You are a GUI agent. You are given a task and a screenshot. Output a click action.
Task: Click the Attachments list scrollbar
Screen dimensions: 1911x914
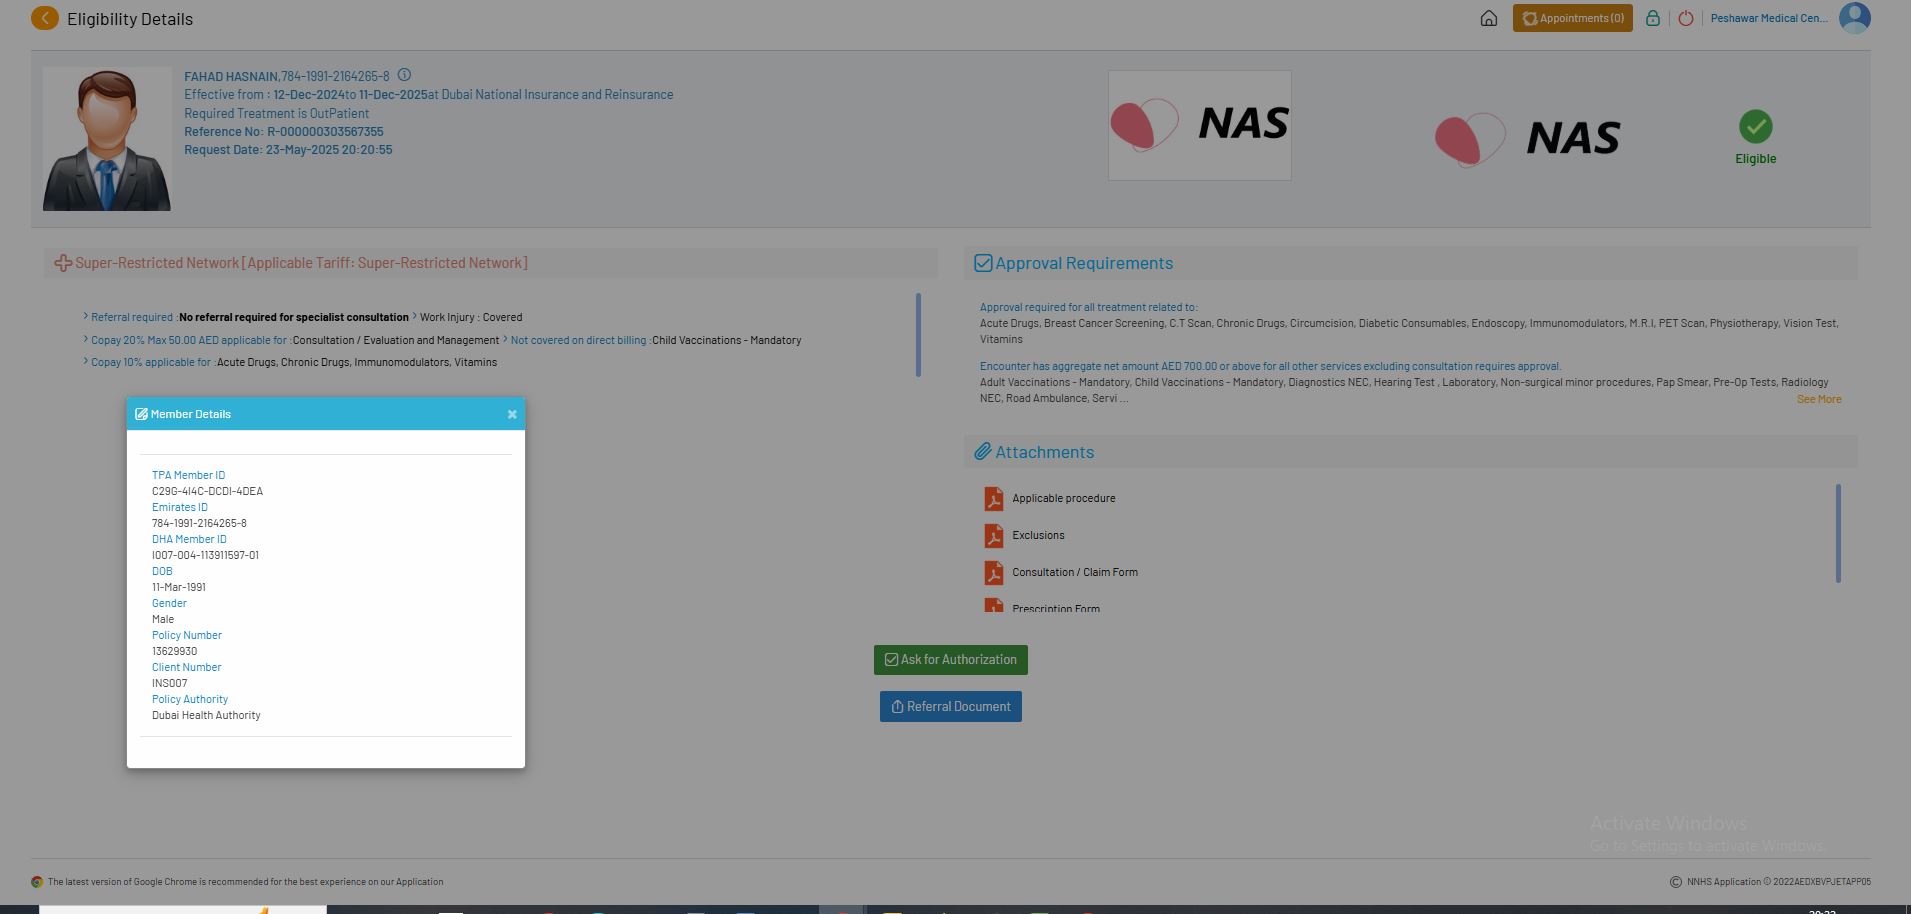pos(1838,533)
